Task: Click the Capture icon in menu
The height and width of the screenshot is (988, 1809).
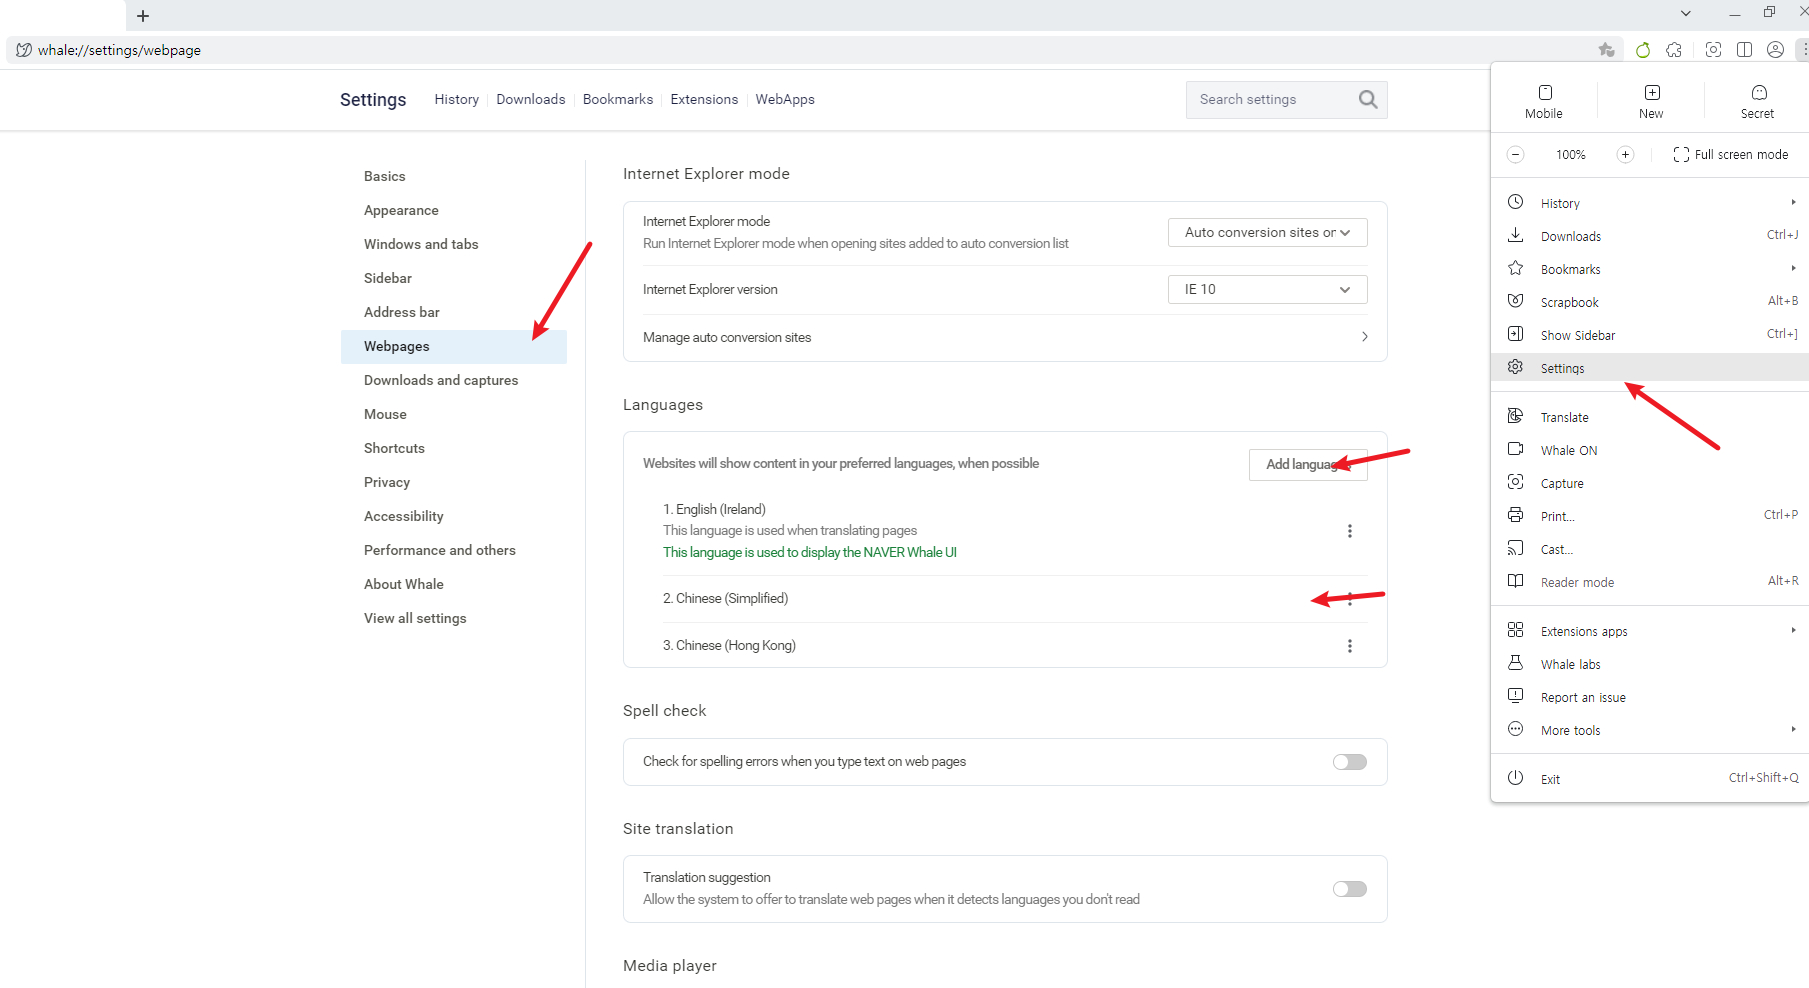Action: click(1516, 482)
